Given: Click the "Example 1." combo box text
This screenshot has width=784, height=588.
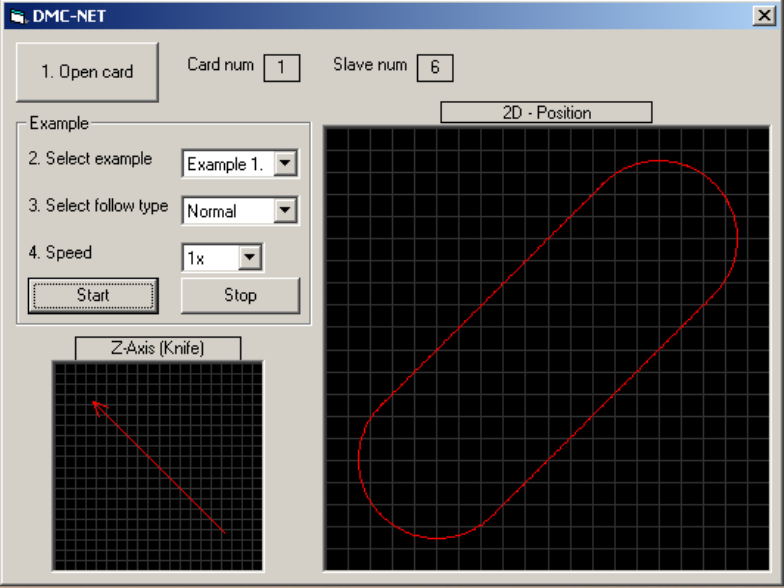Looking at the screenshot, I should [x=227, y=164].
